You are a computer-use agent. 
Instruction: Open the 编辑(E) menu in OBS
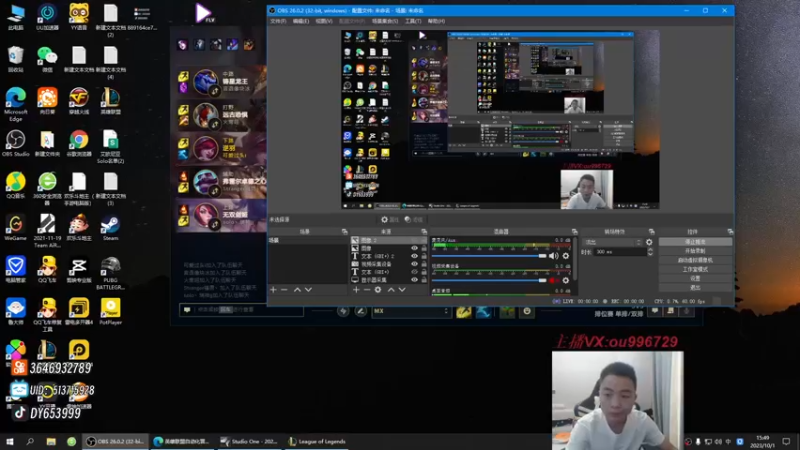pos(301,21)
